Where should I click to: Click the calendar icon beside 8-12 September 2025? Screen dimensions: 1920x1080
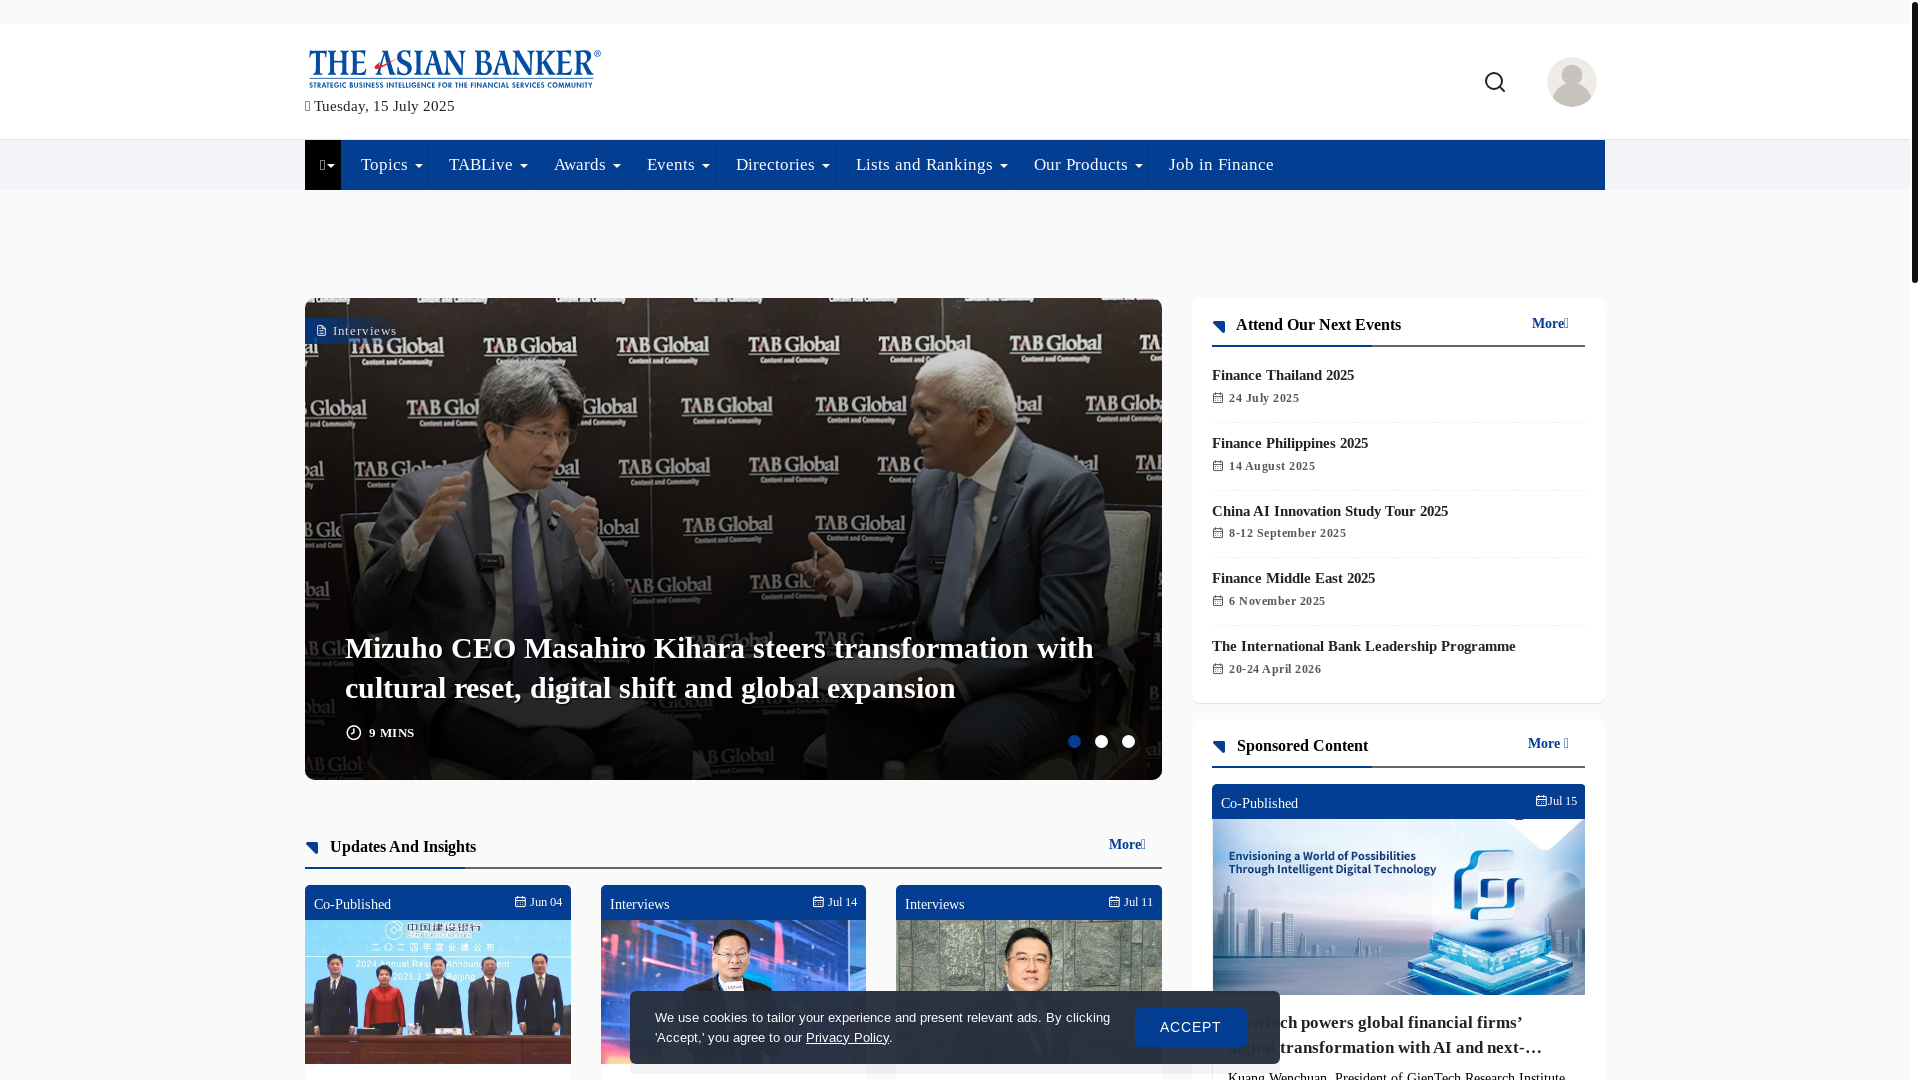point(1218,533)
